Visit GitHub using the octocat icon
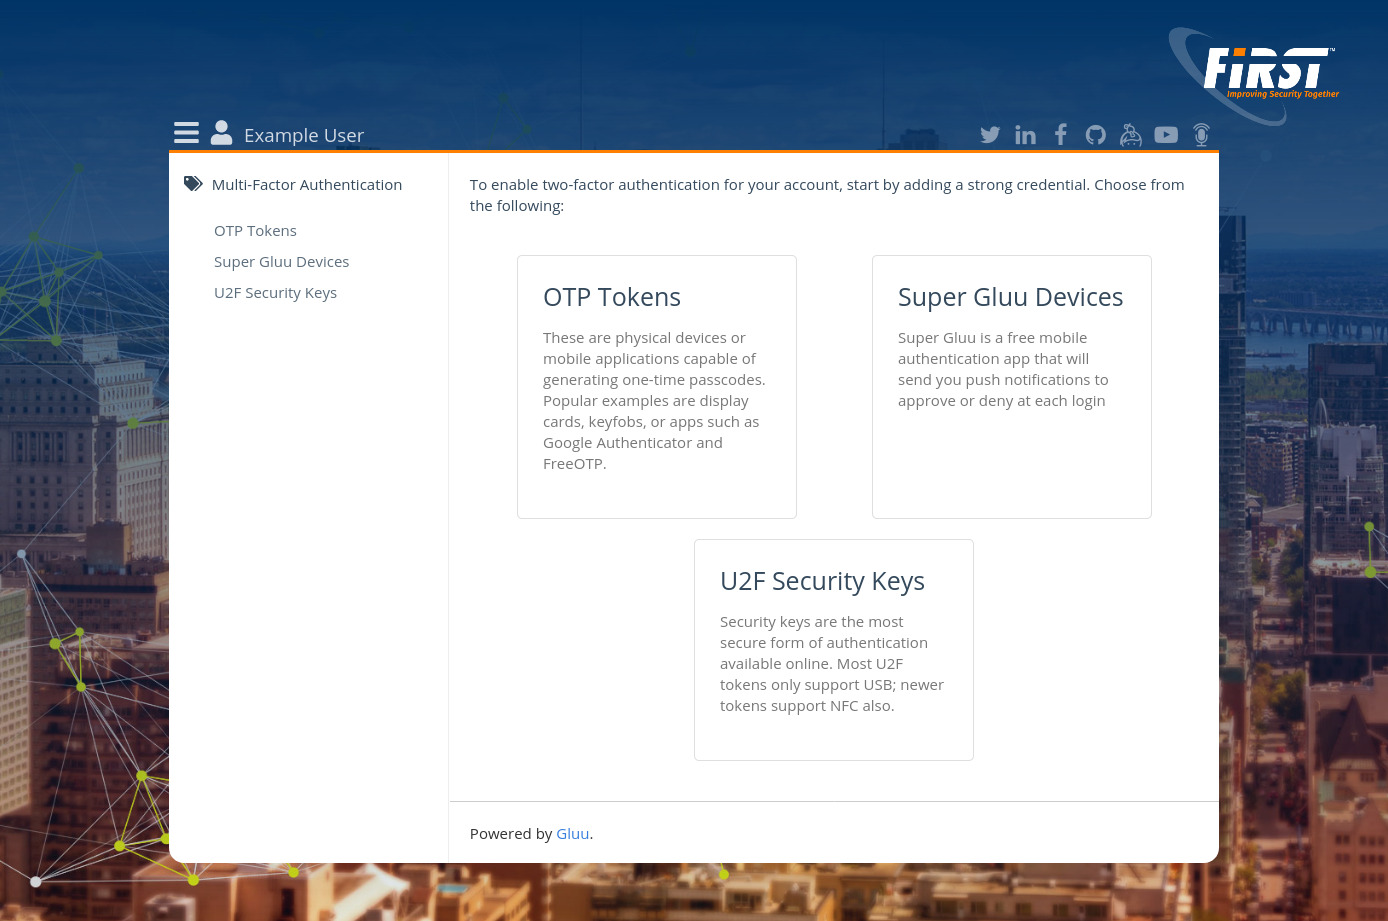 [x=1095, y=135]
